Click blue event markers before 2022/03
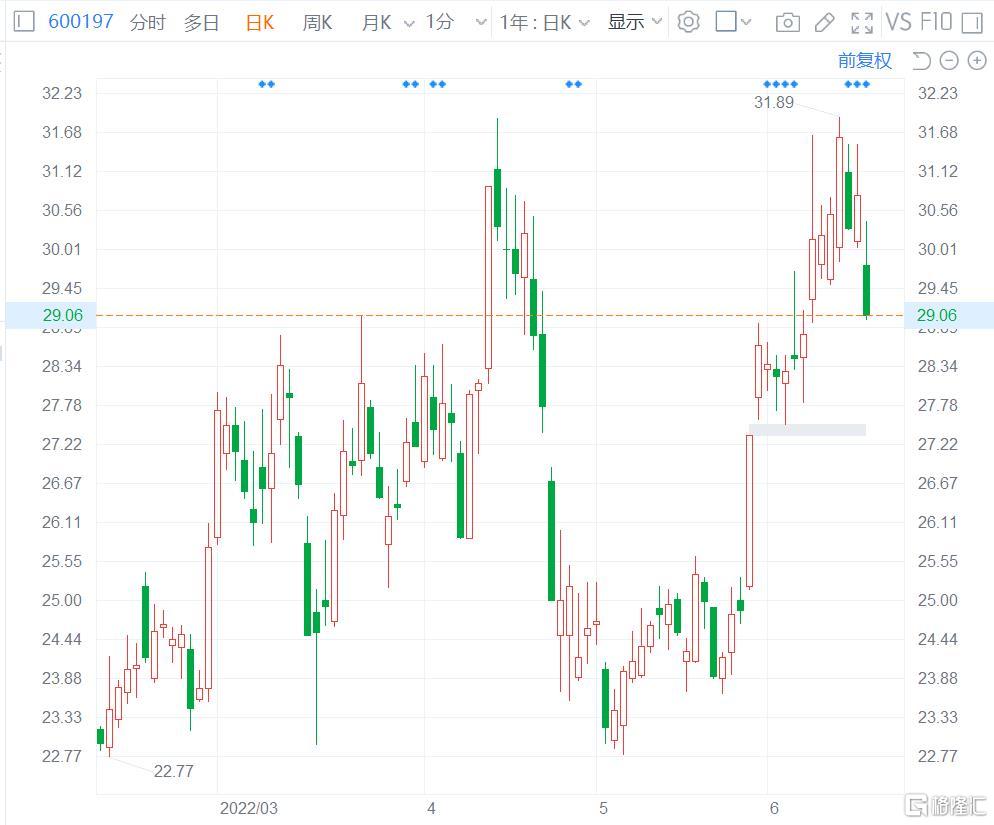The width and height of the screenshot is (994, 825). click(x=267, y=84)
